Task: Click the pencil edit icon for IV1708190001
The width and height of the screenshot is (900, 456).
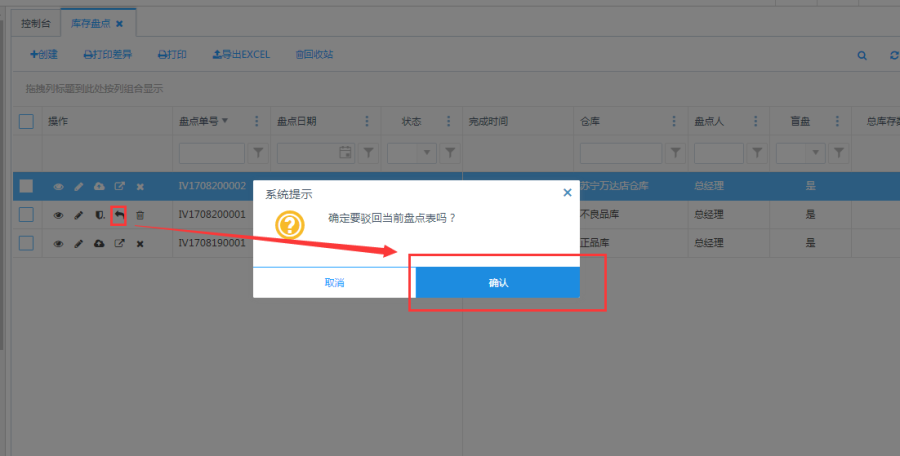Action: click(x=79, y=243)
